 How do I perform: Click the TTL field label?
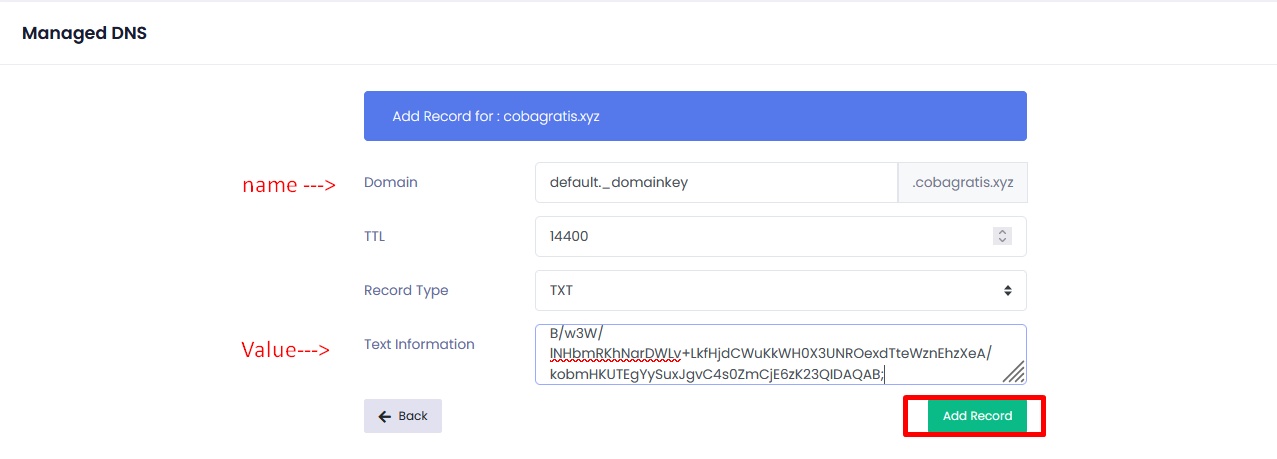[374, 237]
